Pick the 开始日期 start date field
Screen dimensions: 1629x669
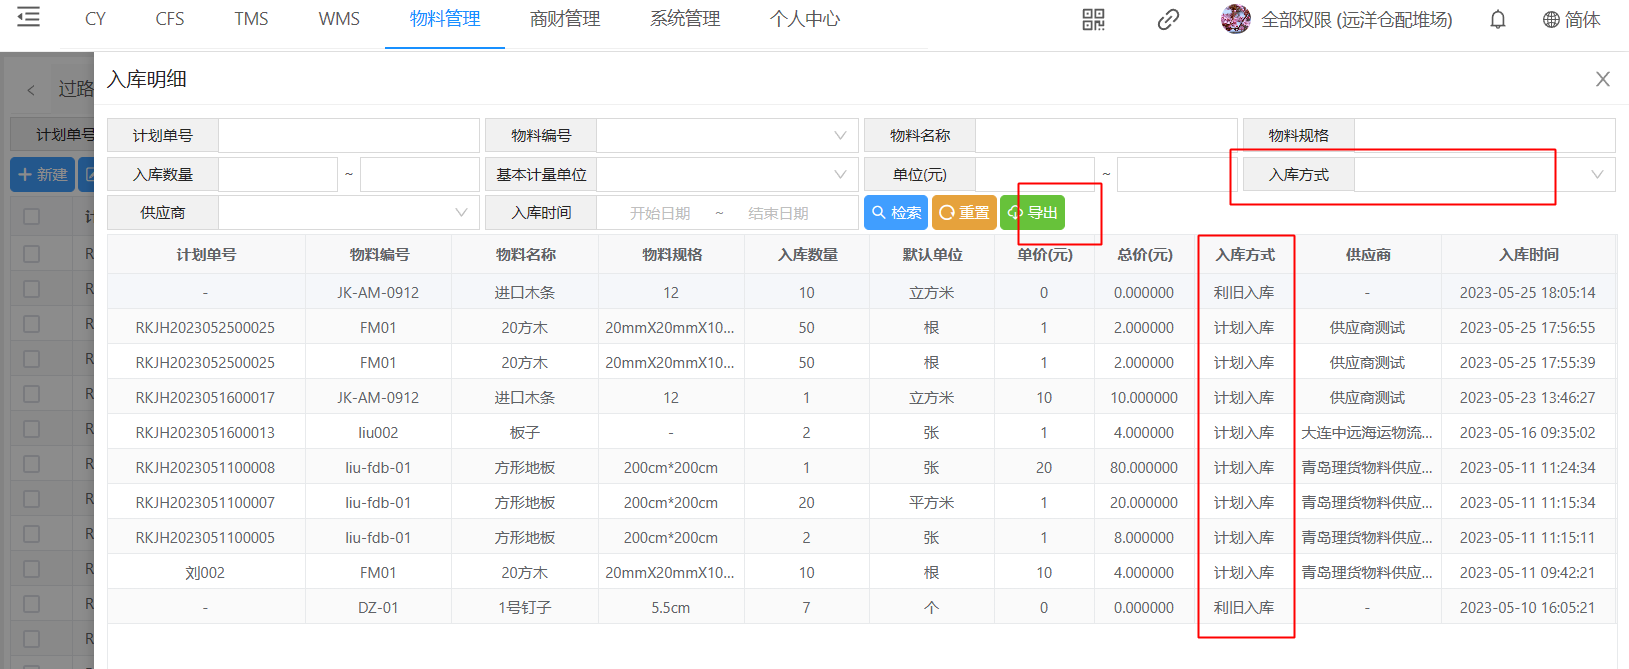(x=660, y=213)
